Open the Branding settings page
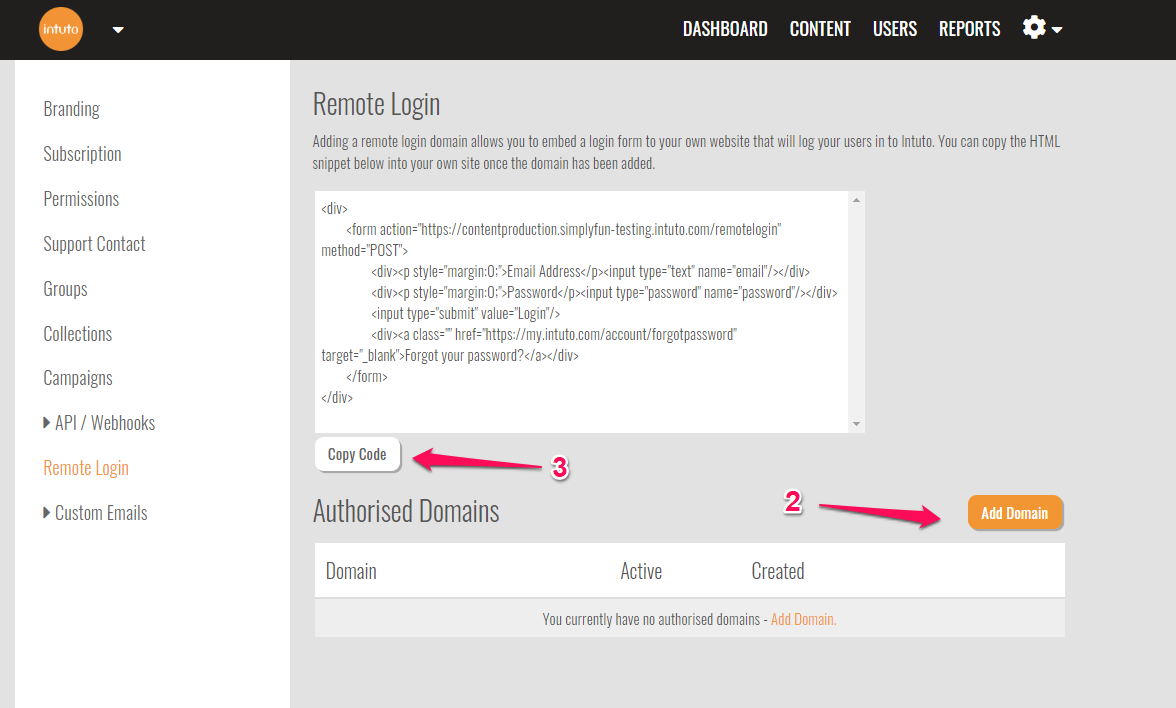 (71, 108)
